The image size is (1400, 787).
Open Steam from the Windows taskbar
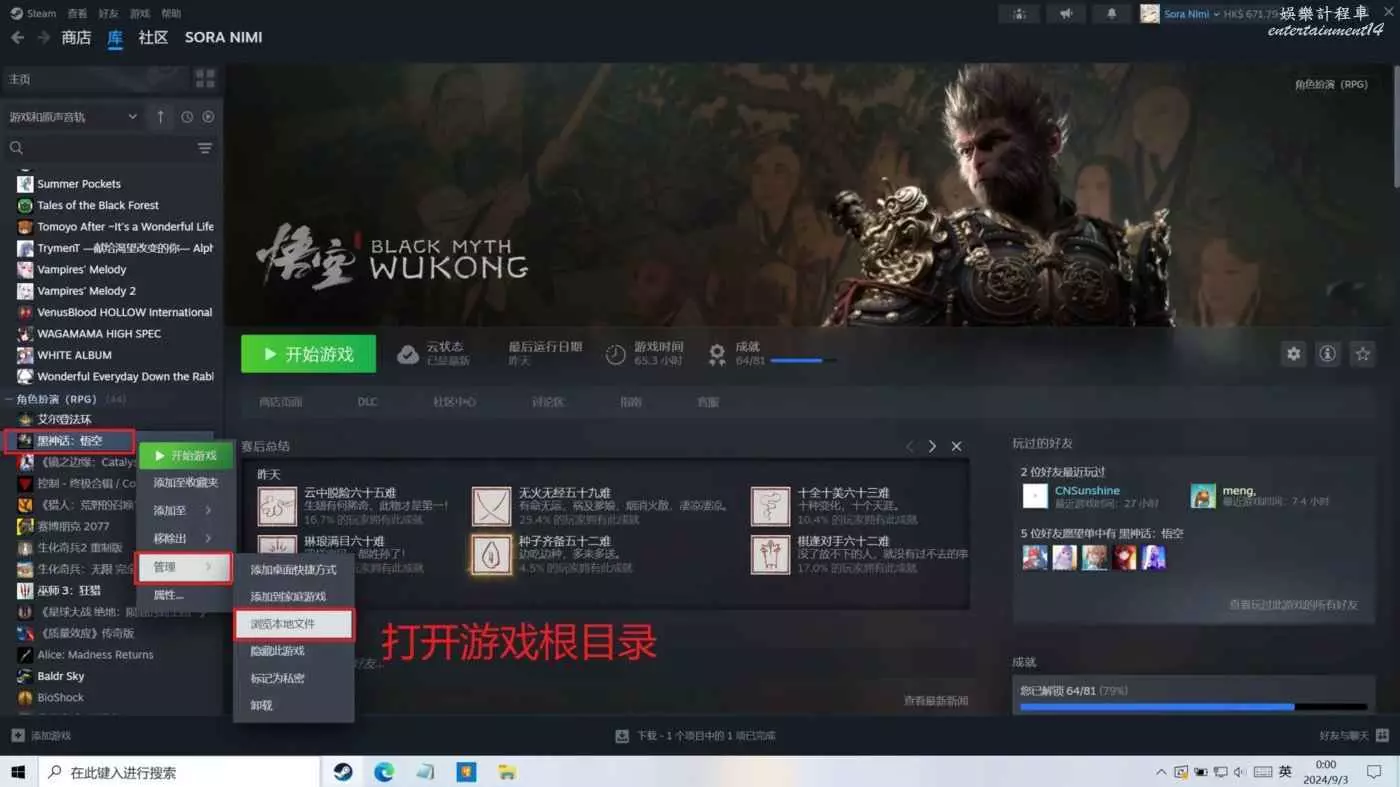coord(343,772)
